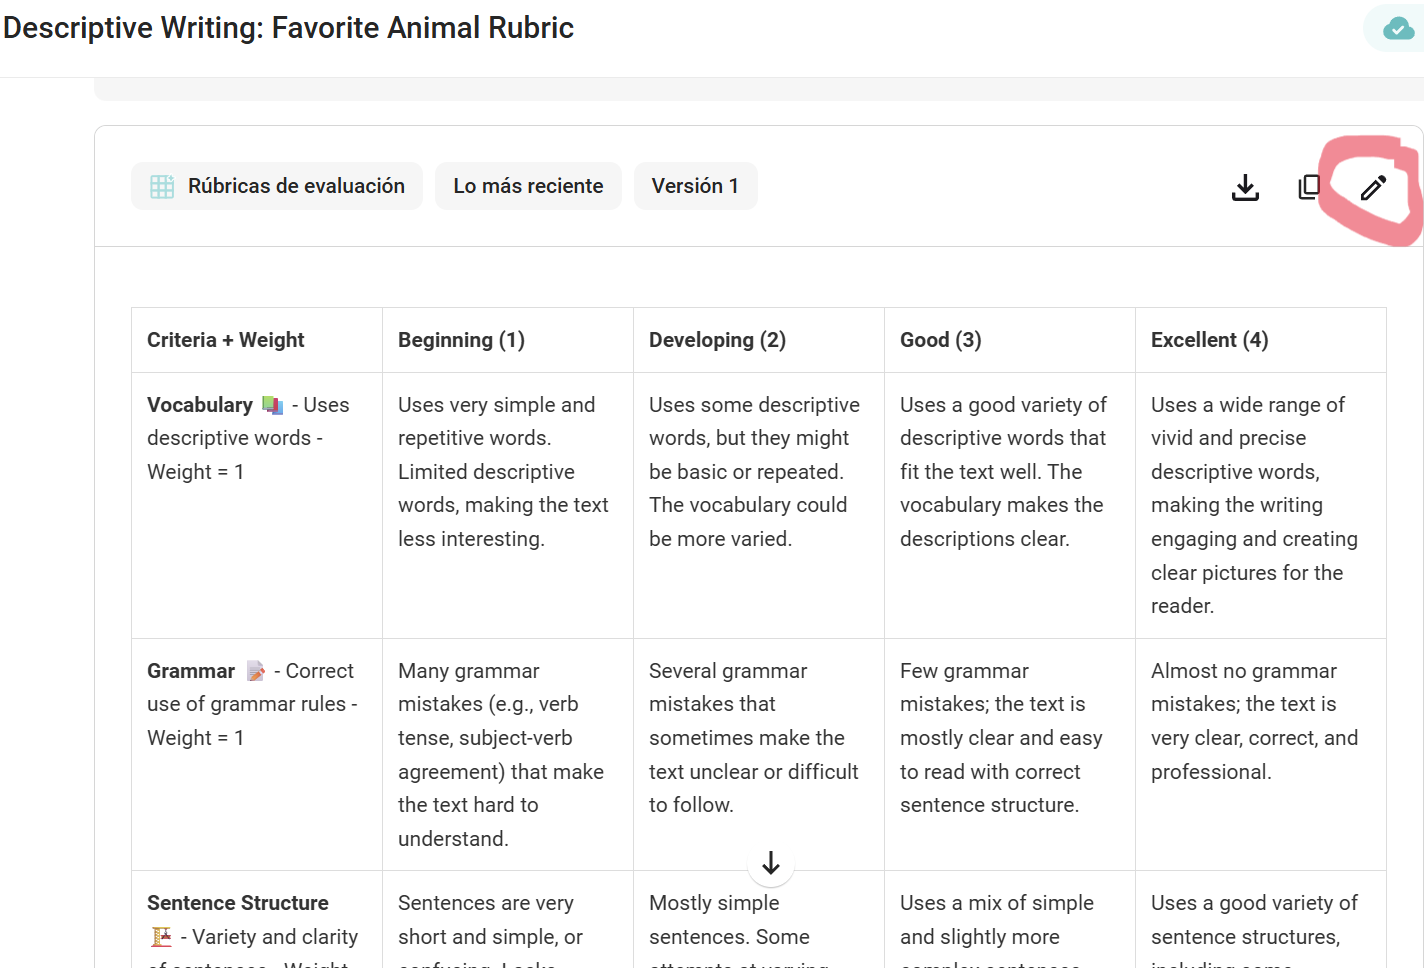Click the Sentence Structure crane emoji
This screenshot has width=1424, height=968.
161,937
